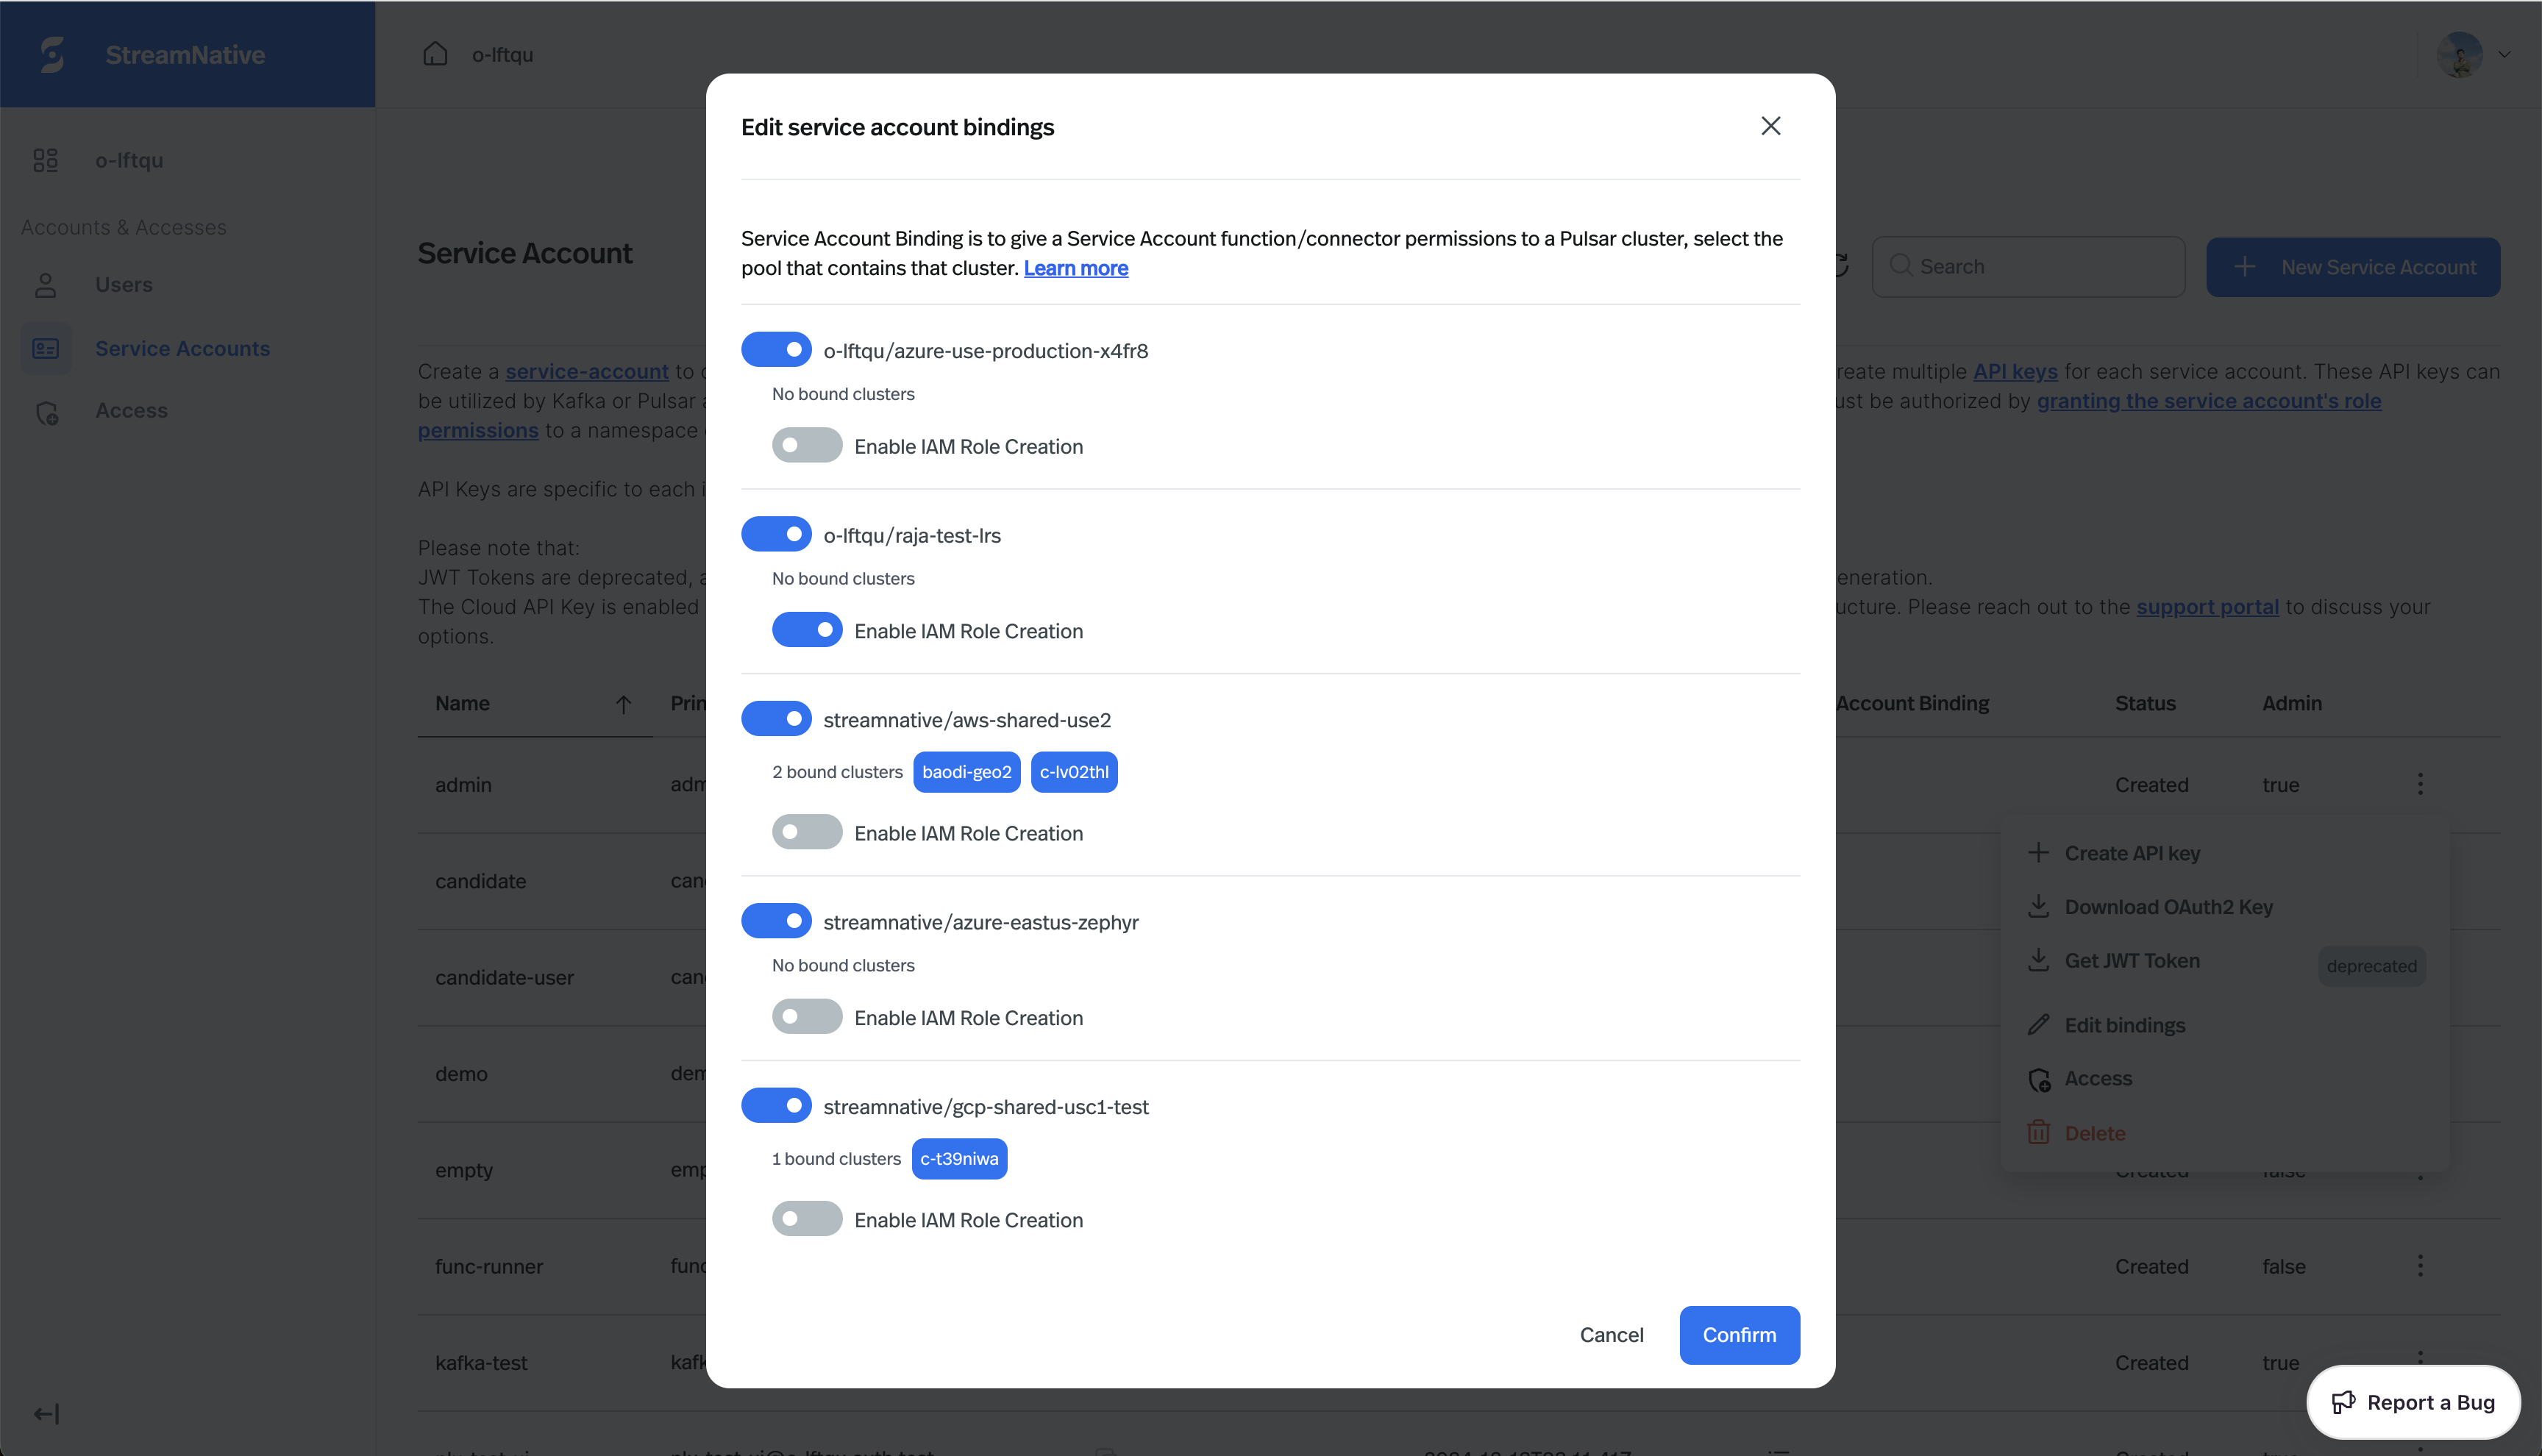
Task: Select the Edit bindings pencil icon
Action: [x=2040, y=1024]
